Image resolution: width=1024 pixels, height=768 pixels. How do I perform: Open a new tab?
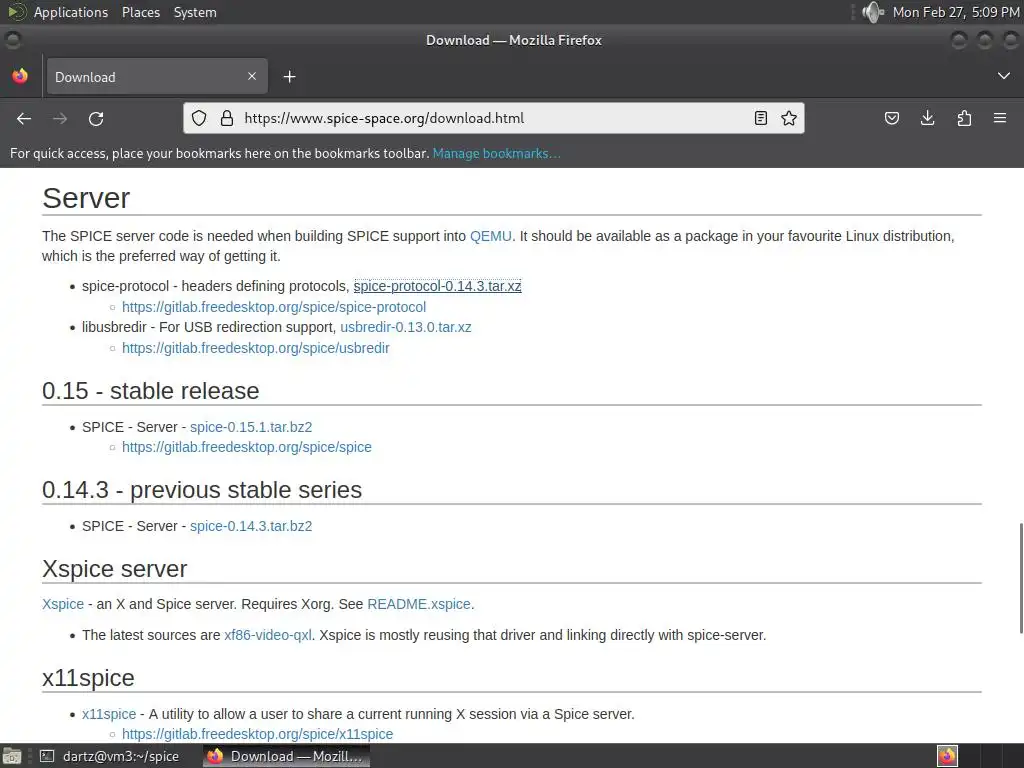(x=289, y=77)
